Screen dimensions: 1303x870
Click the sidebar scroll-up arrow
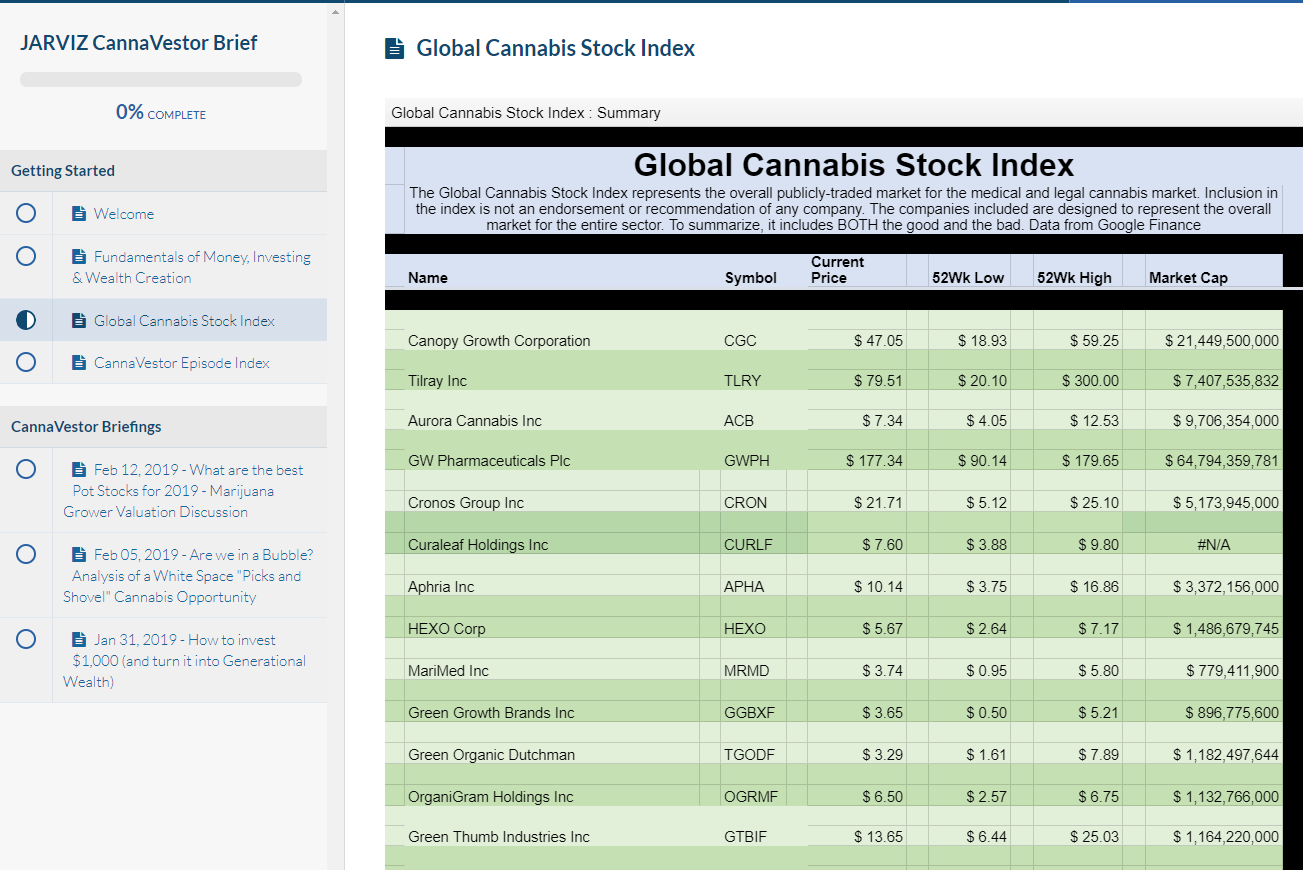coord(335,11)
